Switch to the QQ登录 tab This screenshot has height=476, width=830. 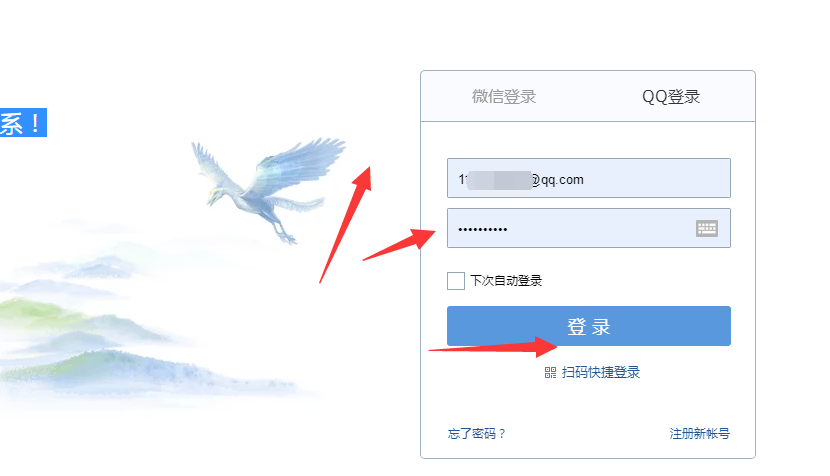click(671, 96)
